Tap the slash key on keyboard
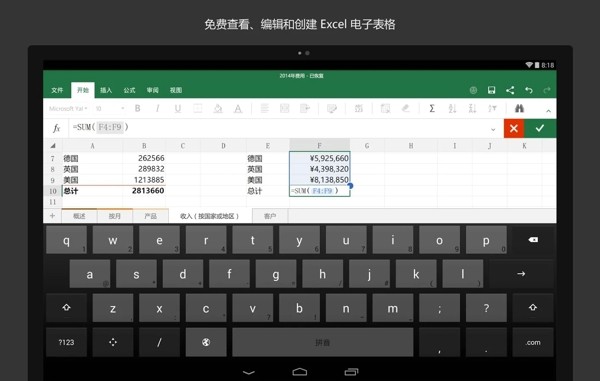 point(159,342)
